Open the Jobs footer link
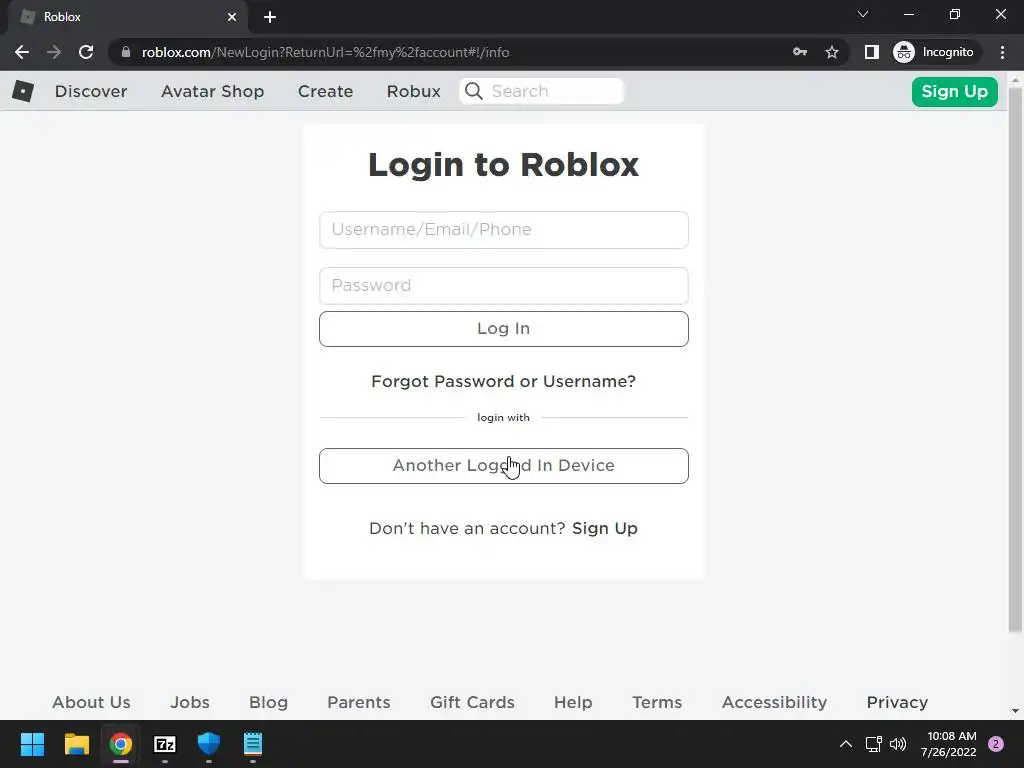The height and width of the screenshot is (768, 1024). tap(190, 702)
